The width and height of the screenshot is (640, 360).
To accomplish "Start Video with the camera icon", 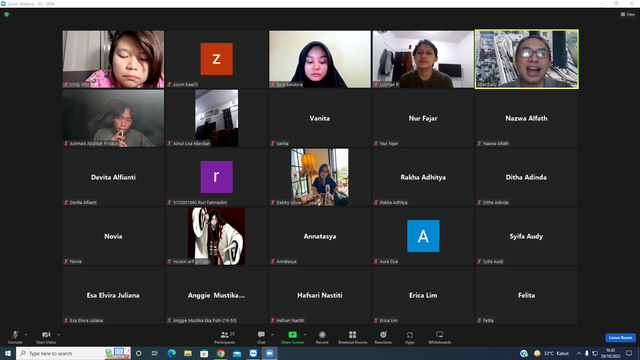I will (46, 337).
